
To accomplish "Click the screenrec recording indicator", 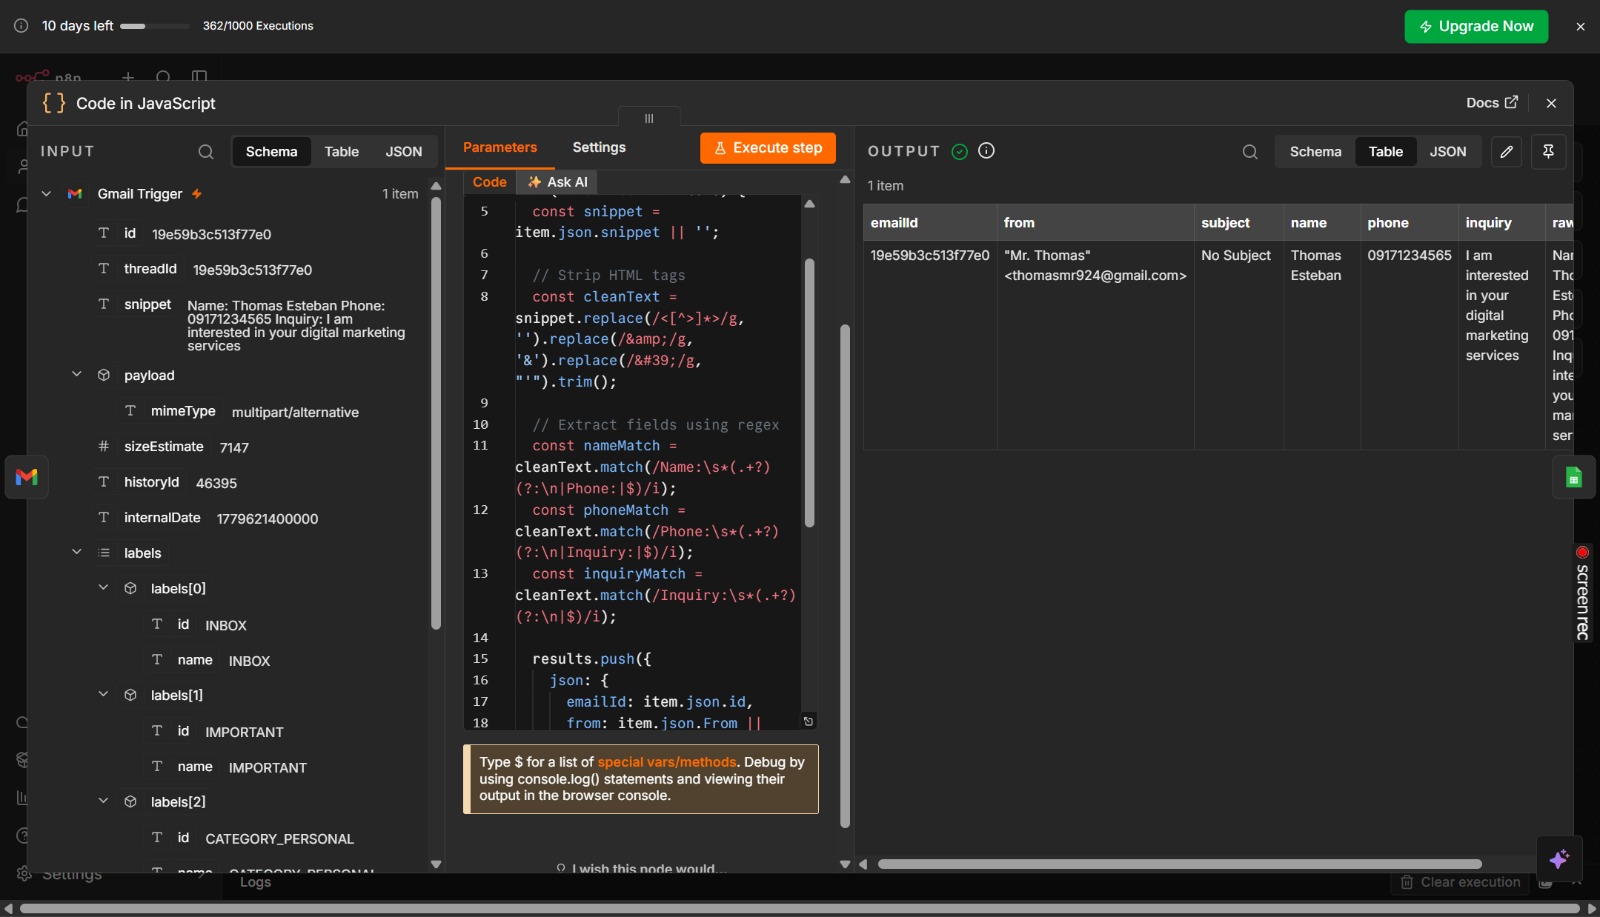I will pos(1582,595).
